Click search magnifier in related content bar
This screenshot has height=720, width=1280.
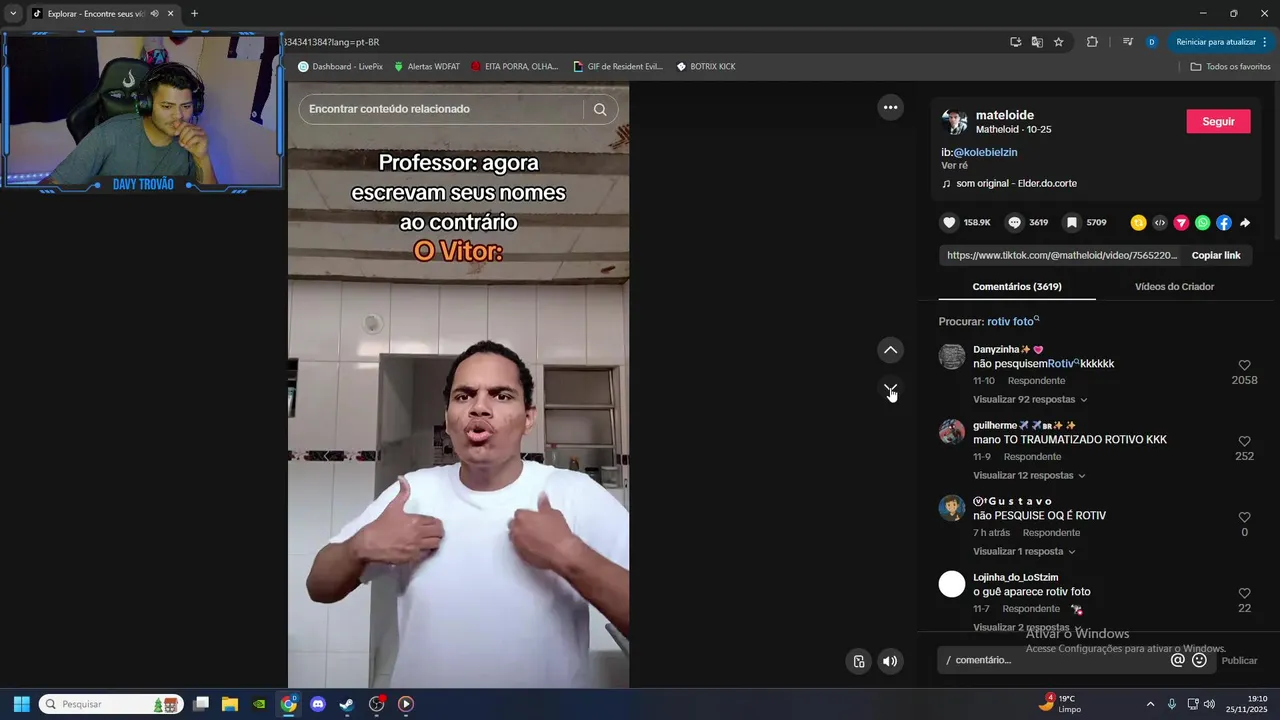pyautogui.click(x=600, y=109)
